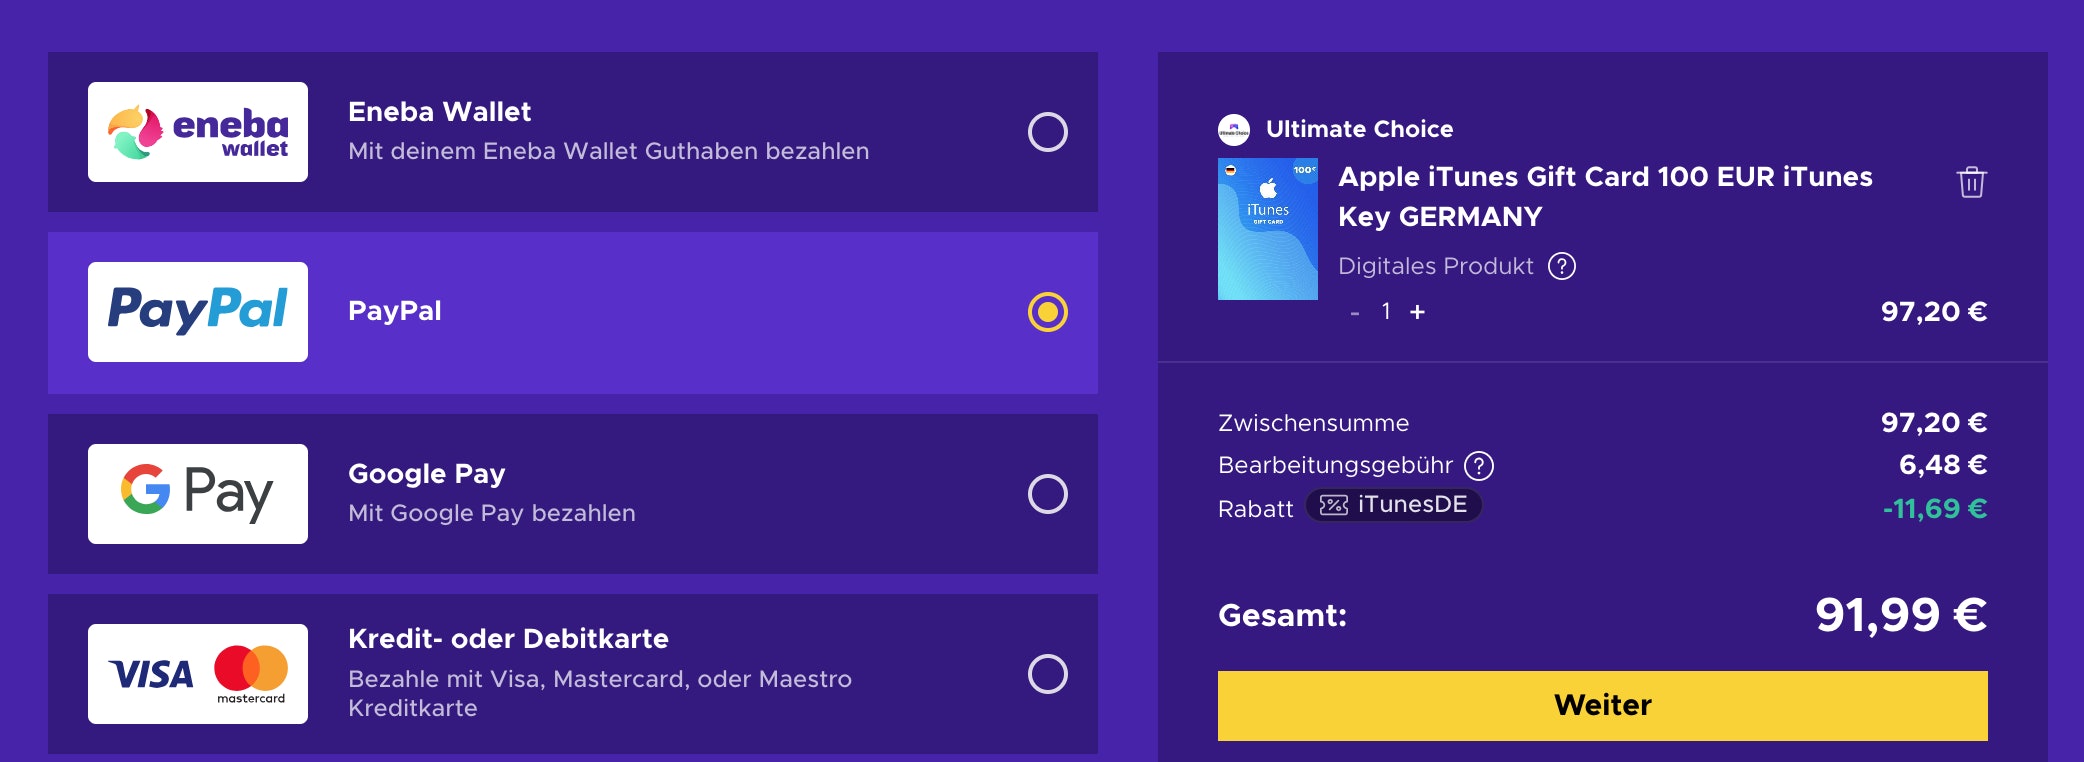
Task: Increase quantity with the plus stepper
Action: pos(1417,312)
